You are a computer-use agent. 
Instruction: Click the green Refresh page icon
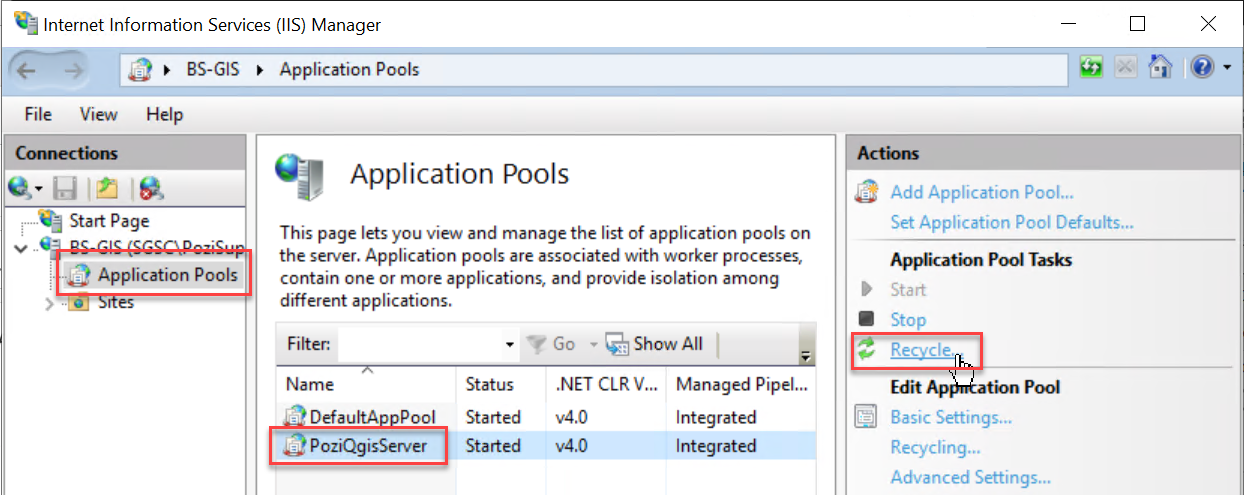[1091, 68]
